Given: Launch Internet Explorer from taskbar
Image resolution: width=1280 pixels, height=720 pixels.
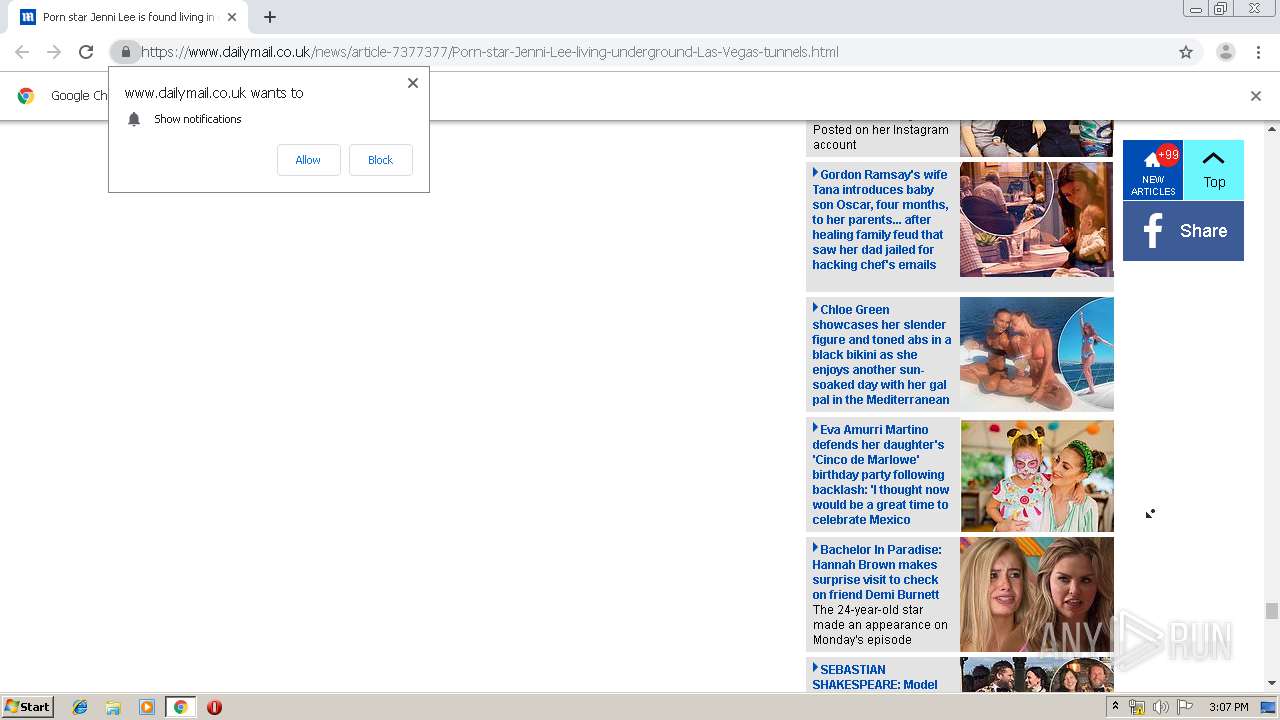Looking at the screenshot, I should [x=80, y=707].
